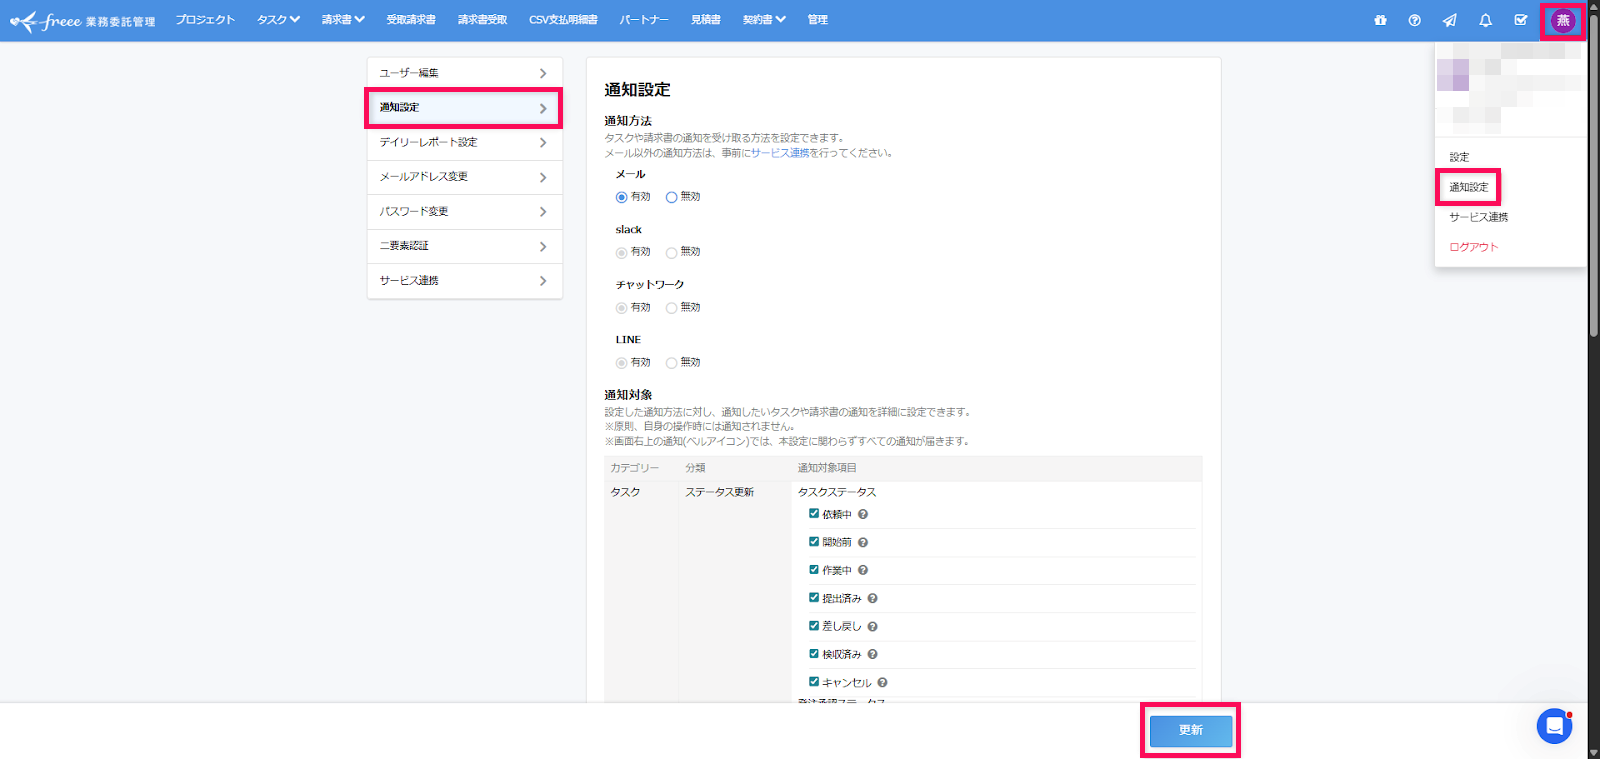Open サービス連携 row in the left sidebar
Screen dimensions: 1600x759
pyautogui.click(x=465, y=281)
